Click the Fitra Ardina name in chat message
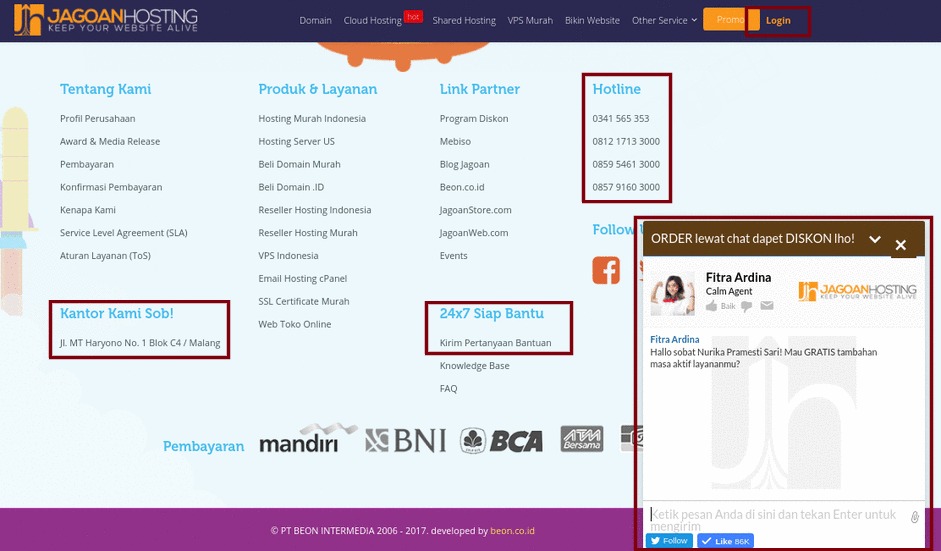 coord(675,340)
